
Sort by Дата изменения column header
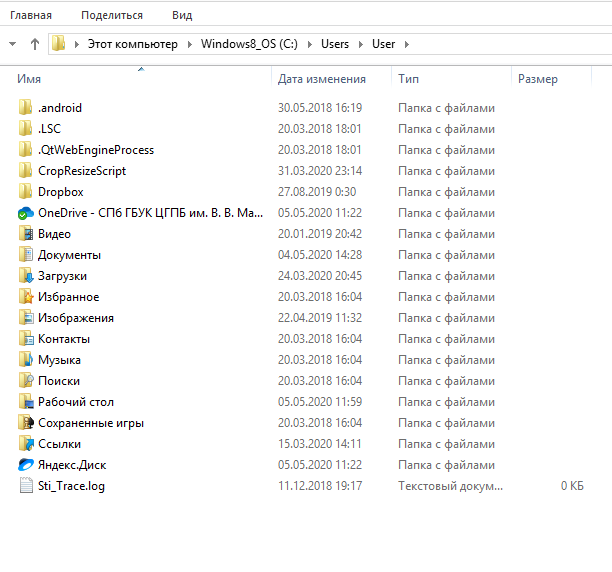click(x=322, y=79)
